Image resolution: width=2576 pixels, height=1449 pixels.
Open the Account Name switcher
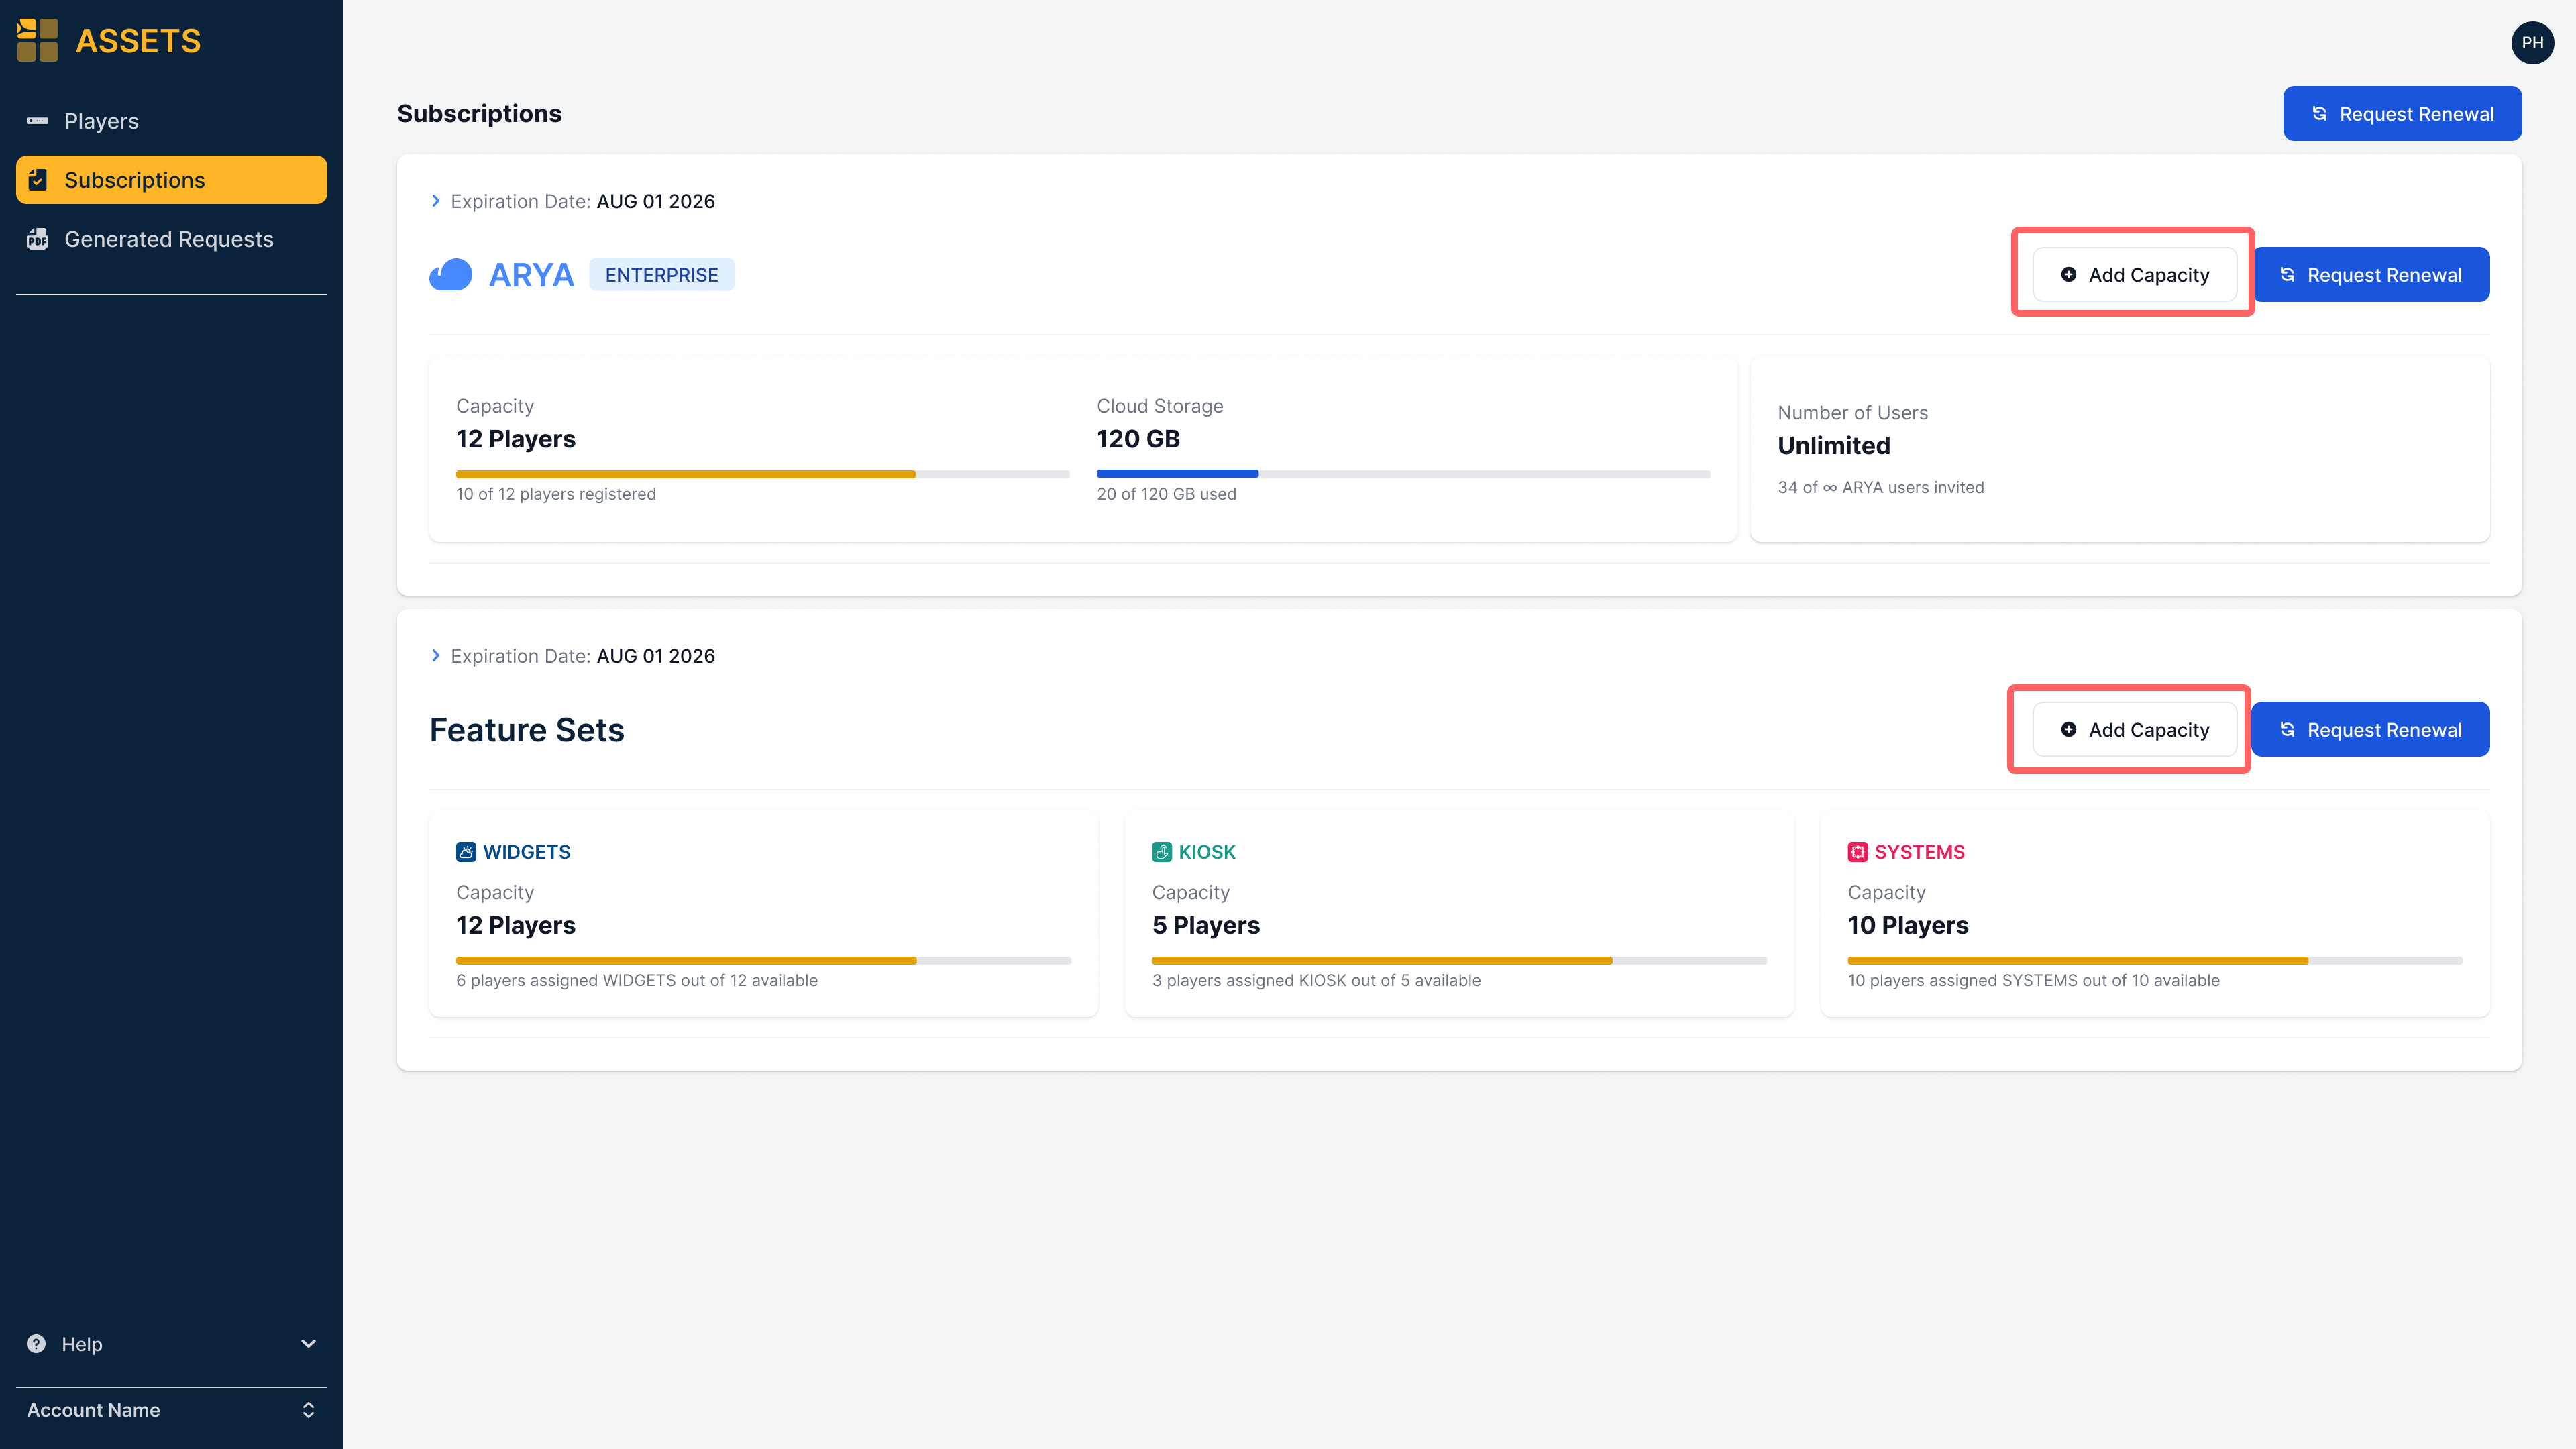tap(171, 1409)
